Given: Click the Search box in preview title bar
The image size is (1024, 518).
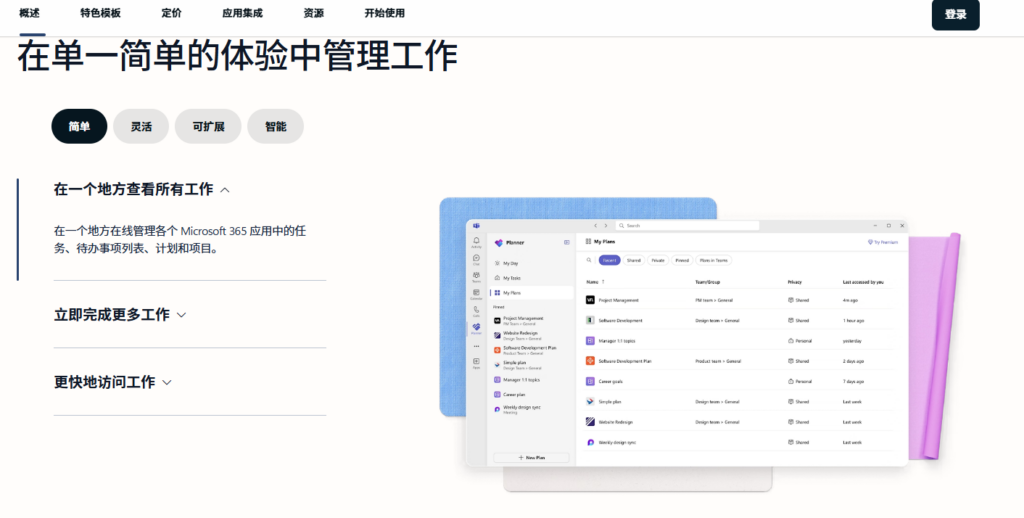Looking at the screenshot, I should click(688, 225).
